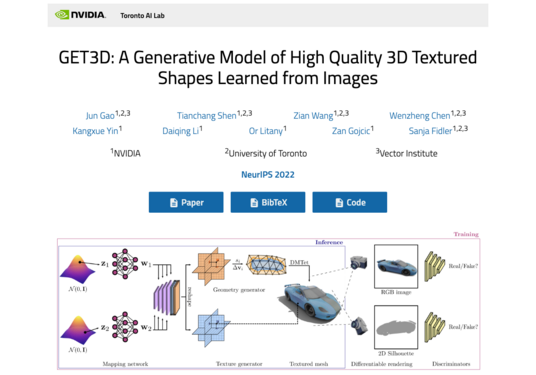Viewport: 536px width, 375px height.
Task: Click the NVIDIA affiliation text
Action: pos(125,153)
